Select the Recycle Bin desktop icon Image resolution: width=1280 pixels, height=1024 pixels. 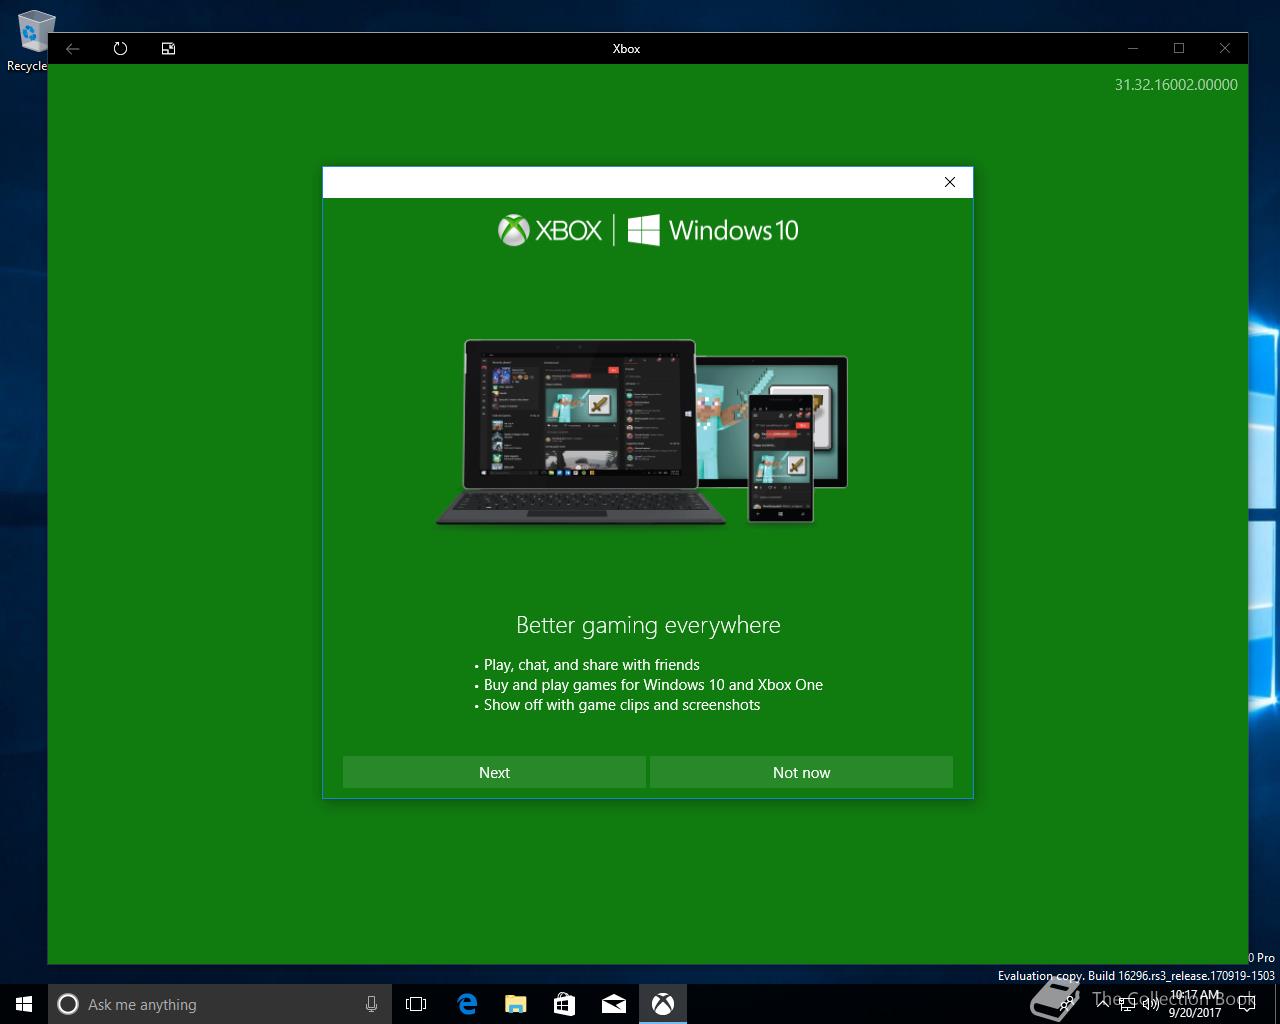pos(30,41)
